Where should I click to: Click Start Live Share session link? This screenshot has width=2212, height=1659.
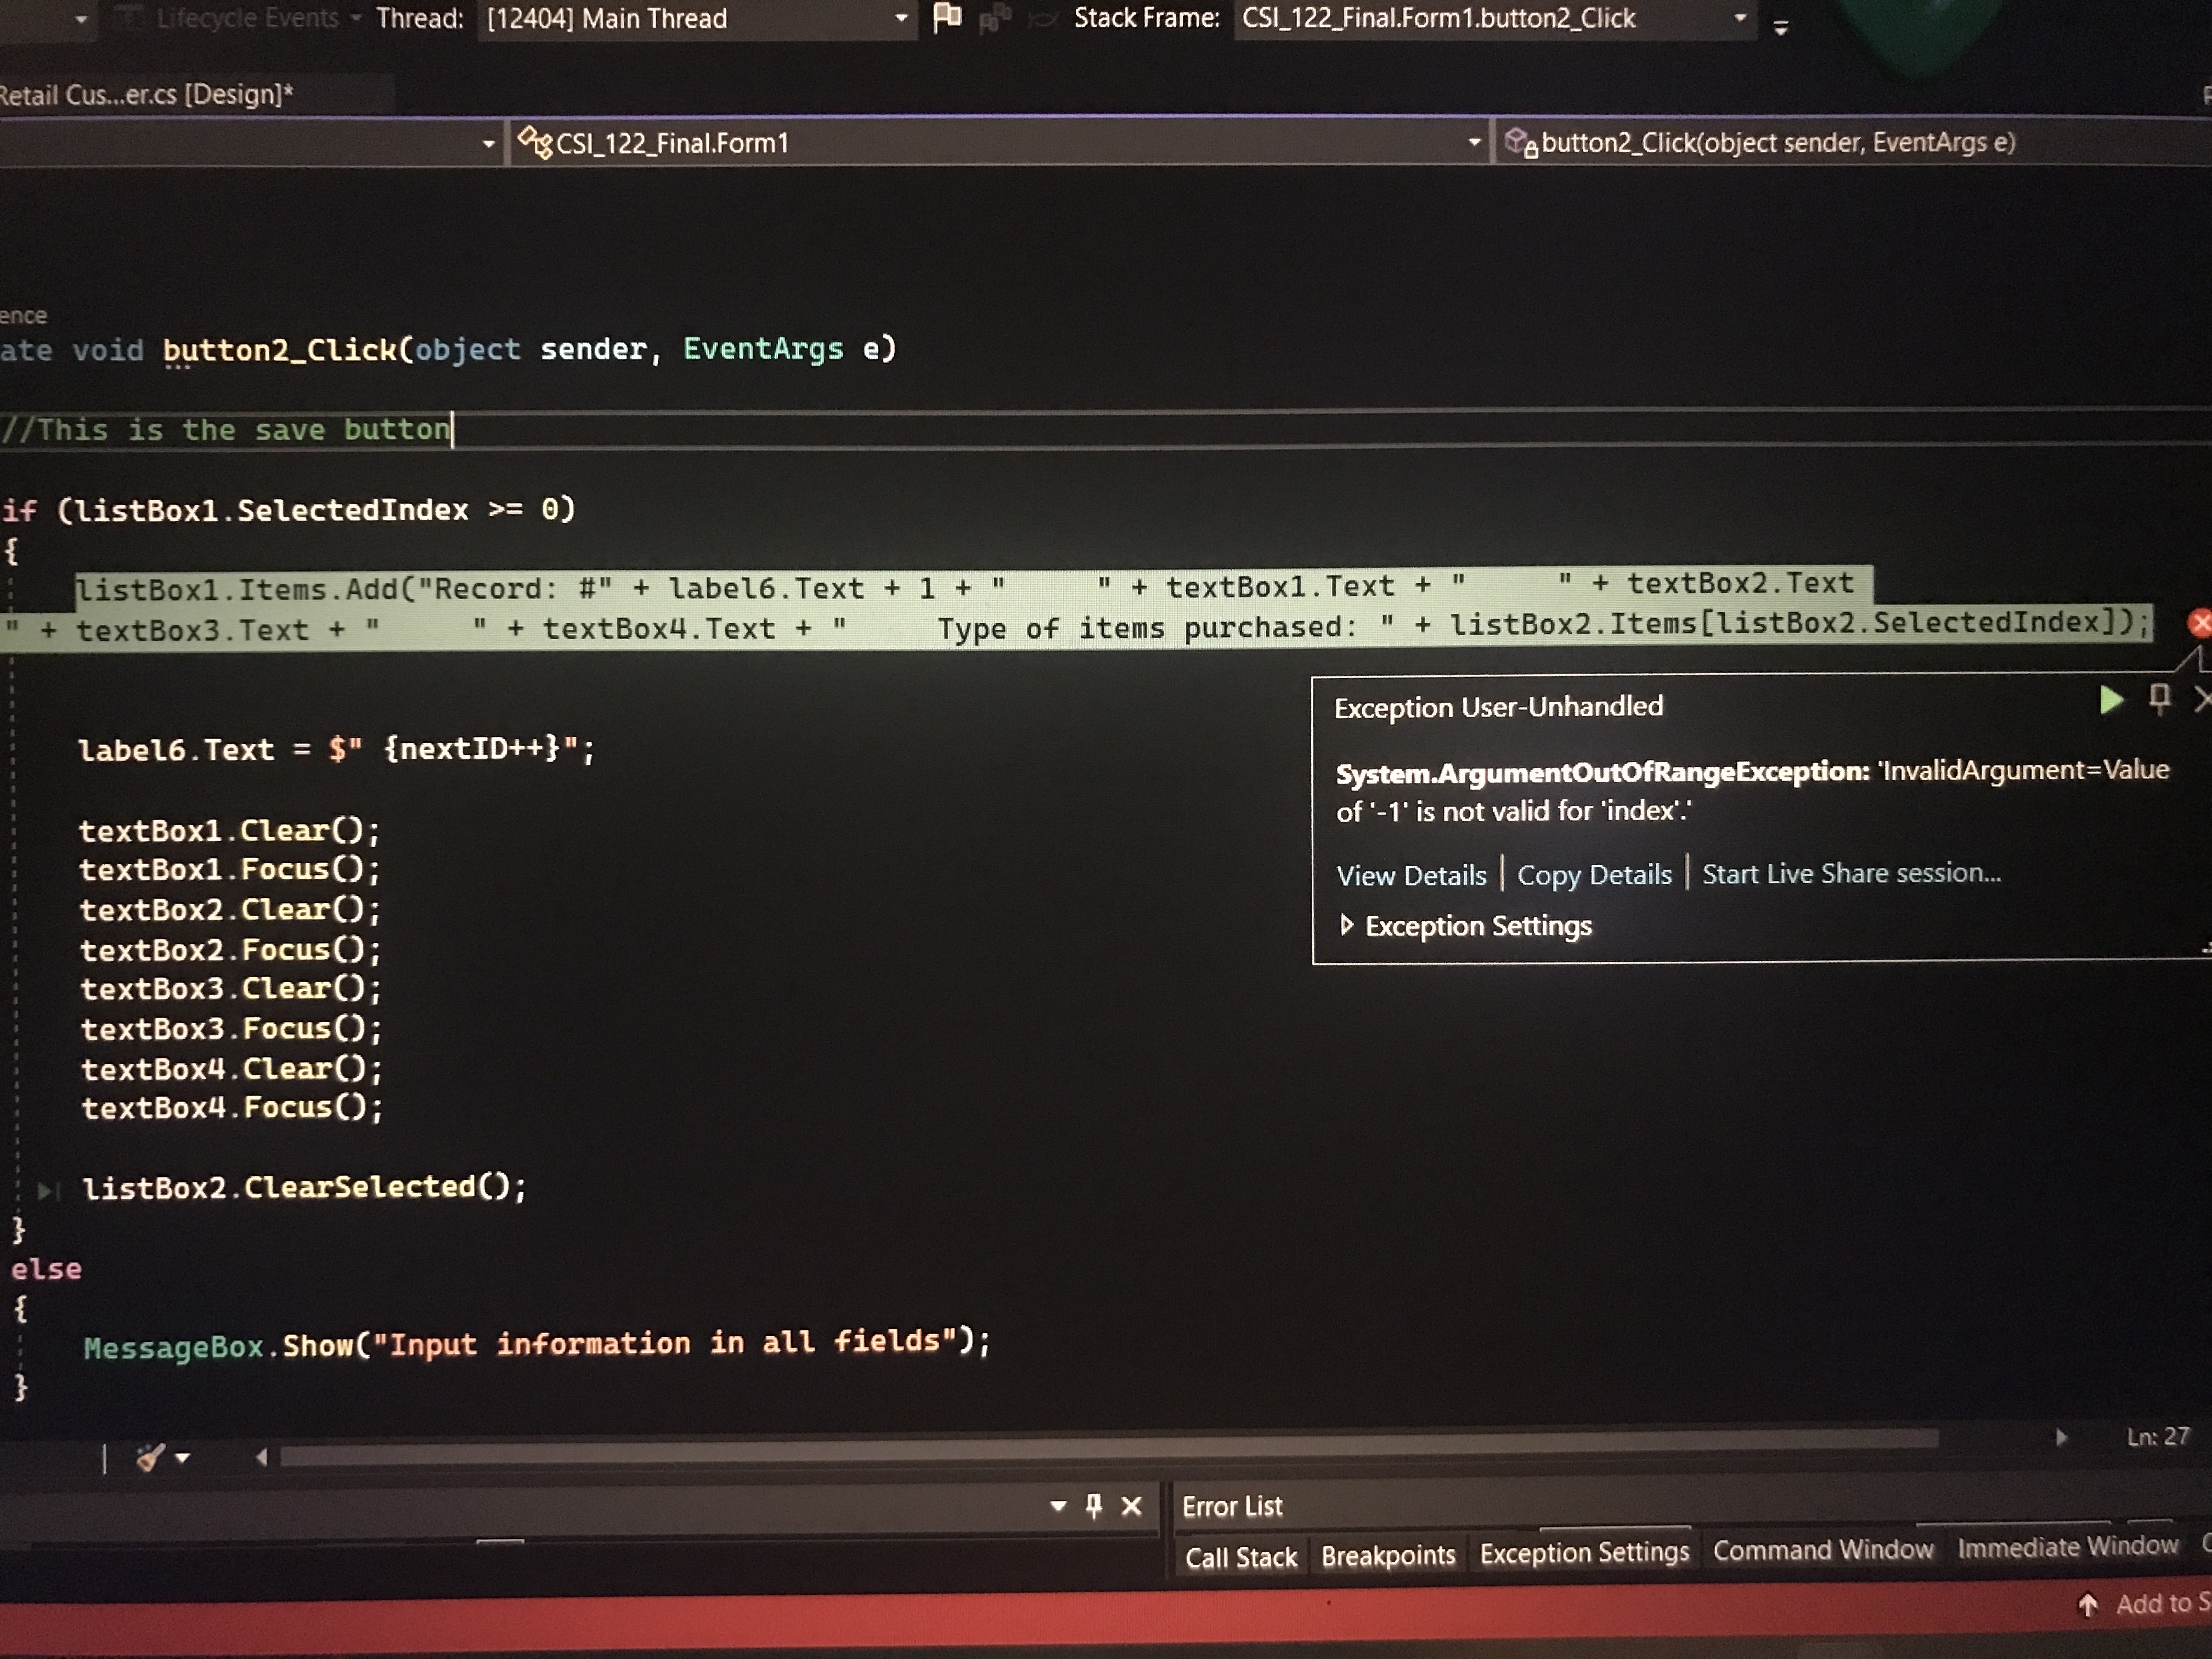(x=1851, y=873)
